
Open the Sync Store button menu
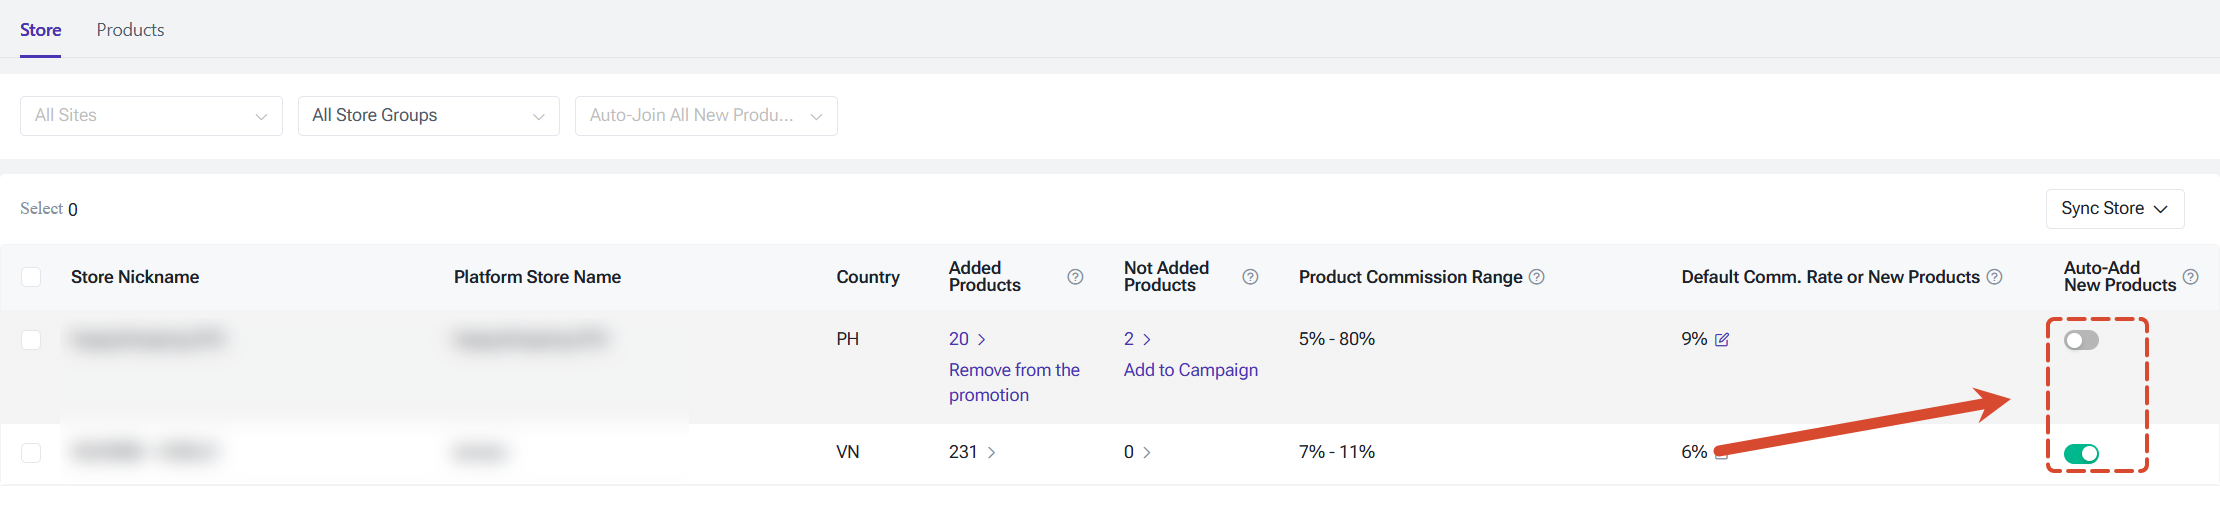tap(2115, 209)
